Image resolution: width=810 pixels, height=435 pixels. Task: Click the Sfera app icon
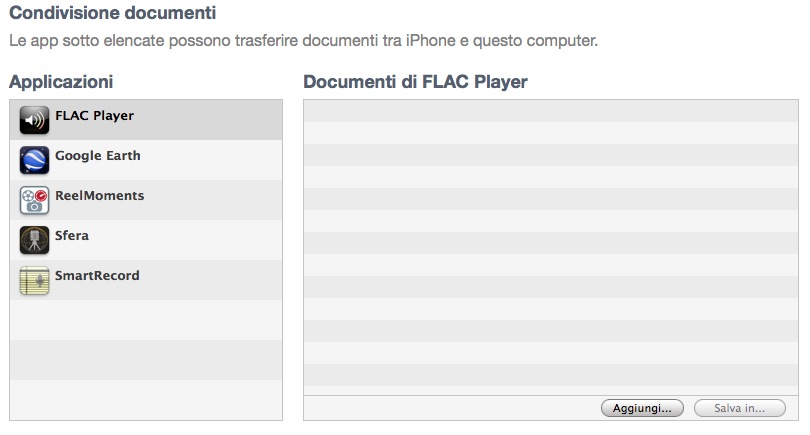click(34, 240)
